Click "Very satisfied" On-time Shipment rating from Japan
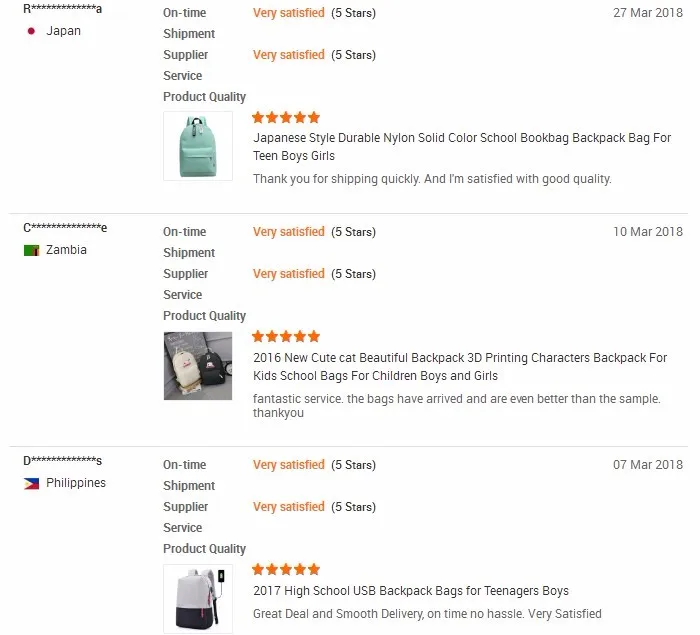The image size is (700, 635). [x=289, y=13]
